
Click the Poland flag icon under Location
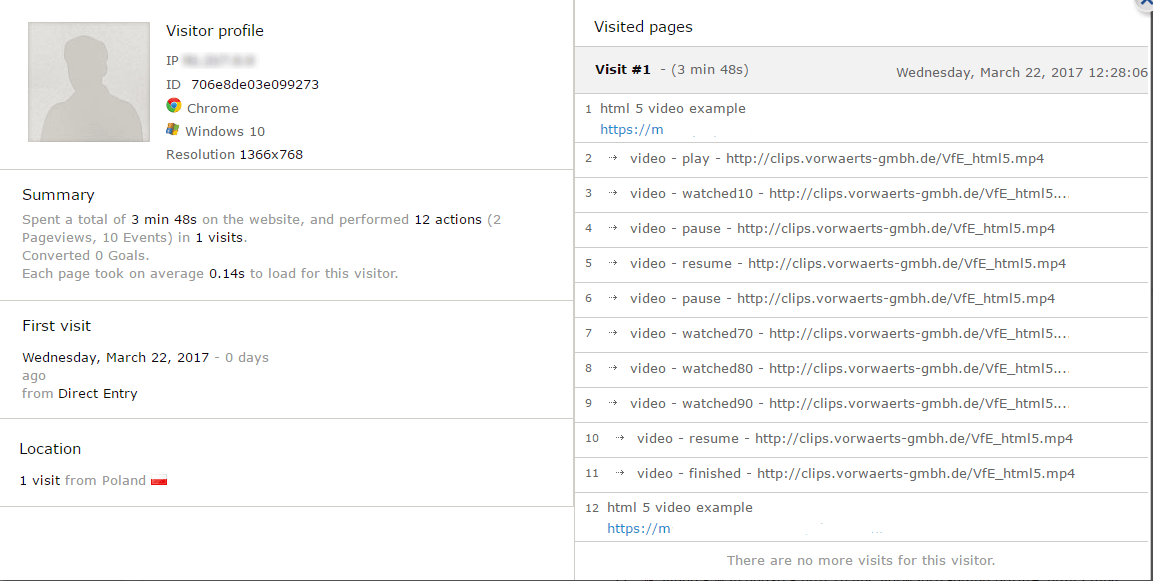158,480
